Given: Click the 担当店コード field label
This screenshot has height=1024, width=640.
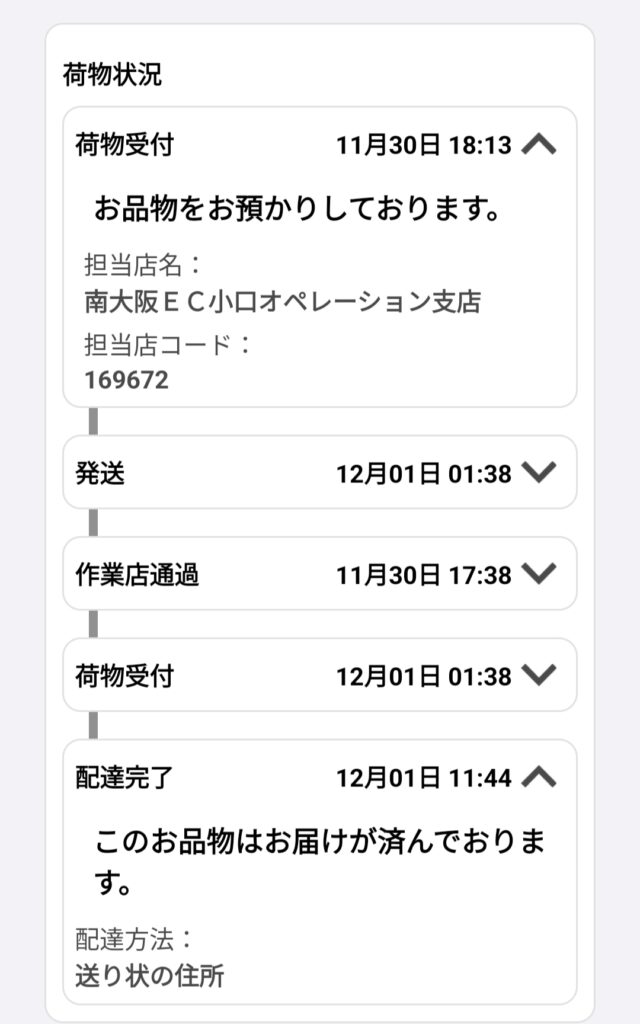Looking at the screenshot, I should [x=168, y=345].
